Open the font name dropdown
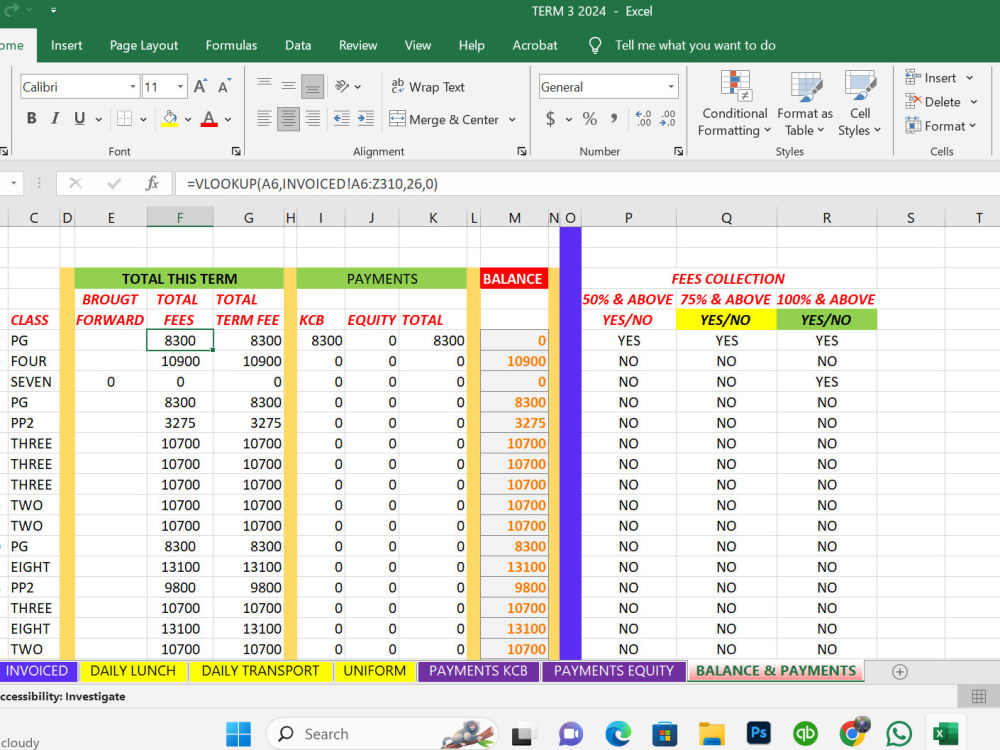This screenshot has height=750, width=1000. (x=133, y=87)
